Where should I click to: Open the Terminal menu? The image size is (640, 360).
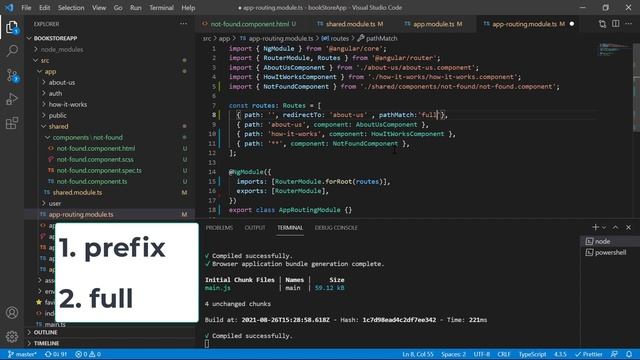click(161, 7)
